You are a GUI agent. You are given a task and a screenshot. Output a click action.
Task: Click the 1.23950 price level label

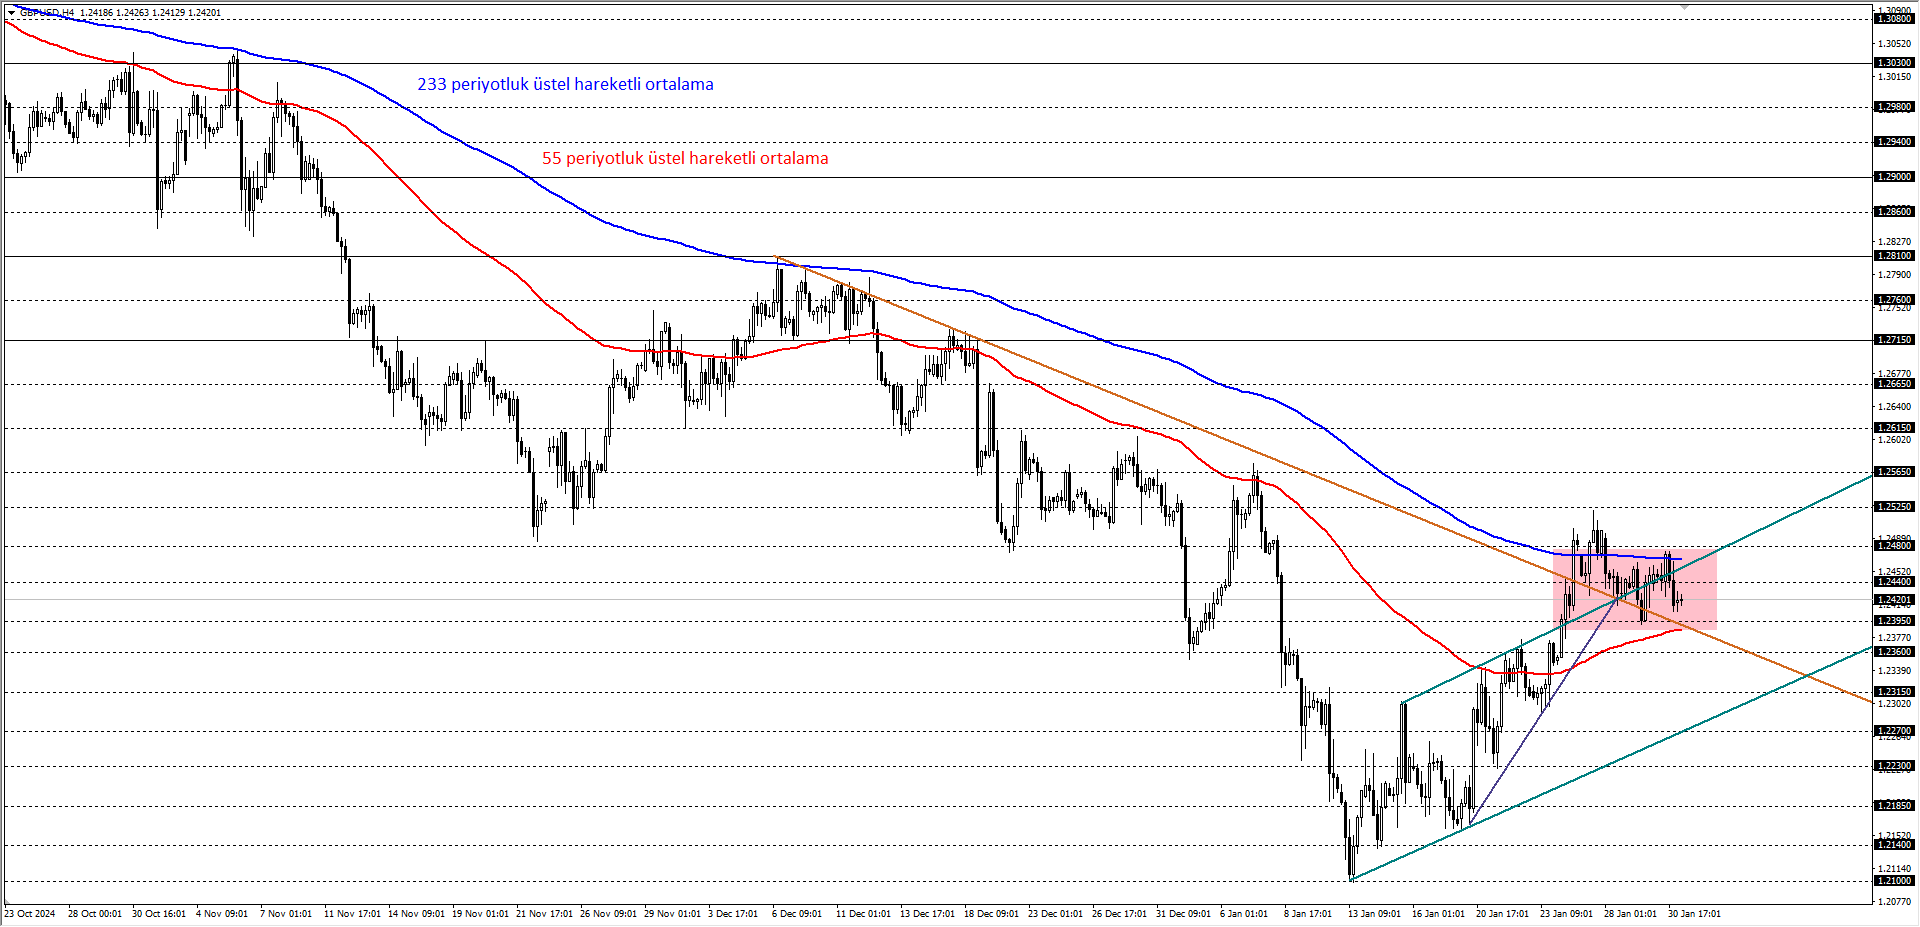pos(1894,621)
